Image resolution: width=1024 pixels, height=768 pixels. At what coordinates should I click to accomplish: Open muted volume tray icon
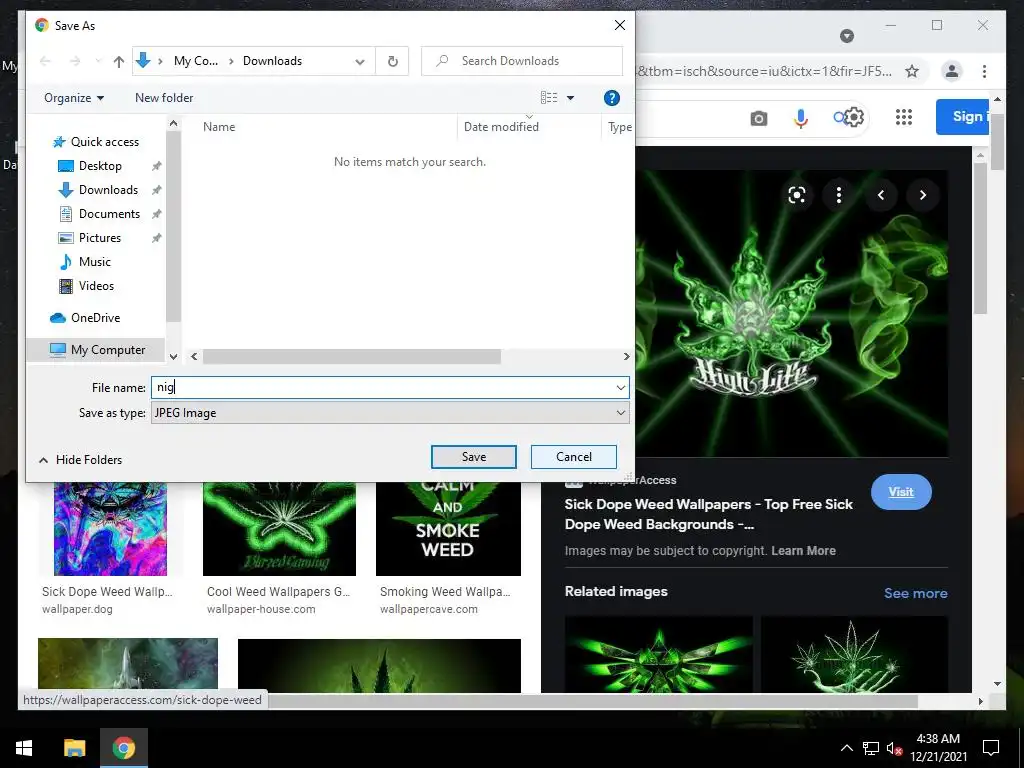[893, 748]
